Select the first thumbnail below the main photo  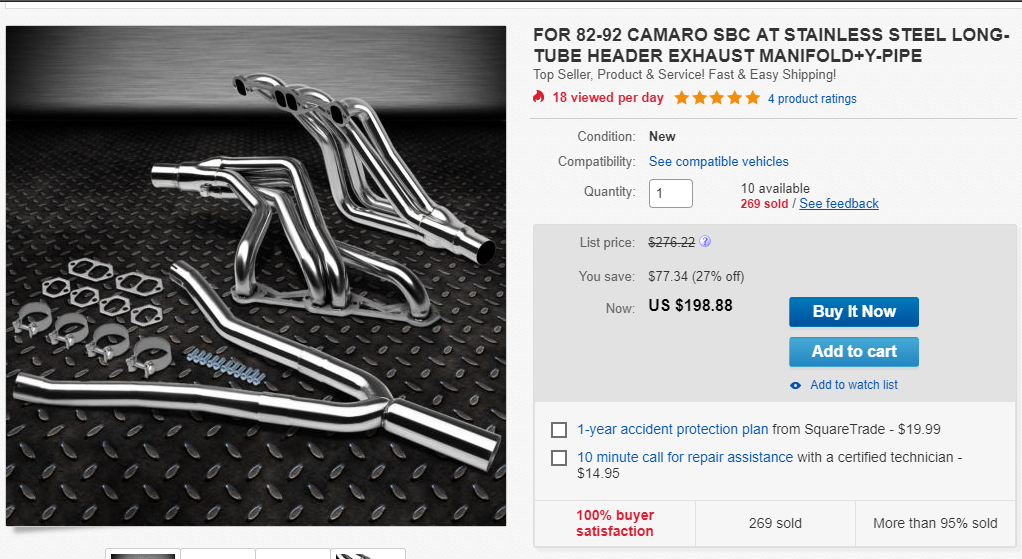tap(142, 554)
